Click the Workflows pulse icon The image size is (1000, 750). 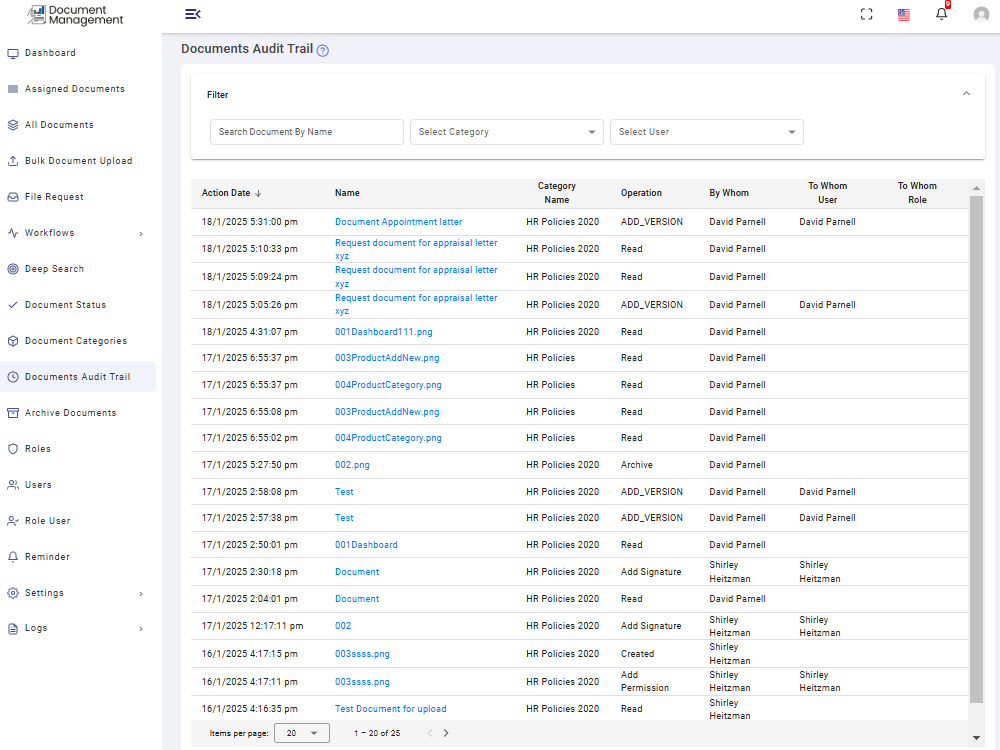(13, 233)
